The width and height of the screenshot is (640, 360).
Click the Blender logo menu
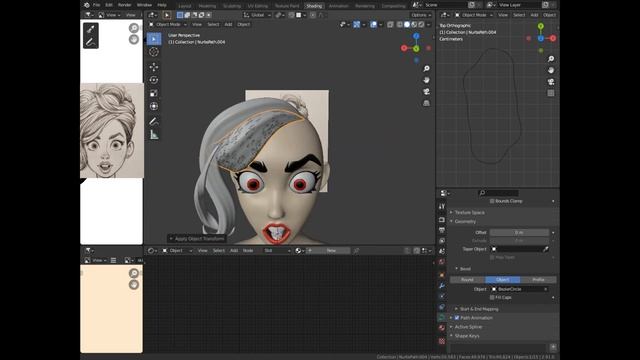point(87,5)
